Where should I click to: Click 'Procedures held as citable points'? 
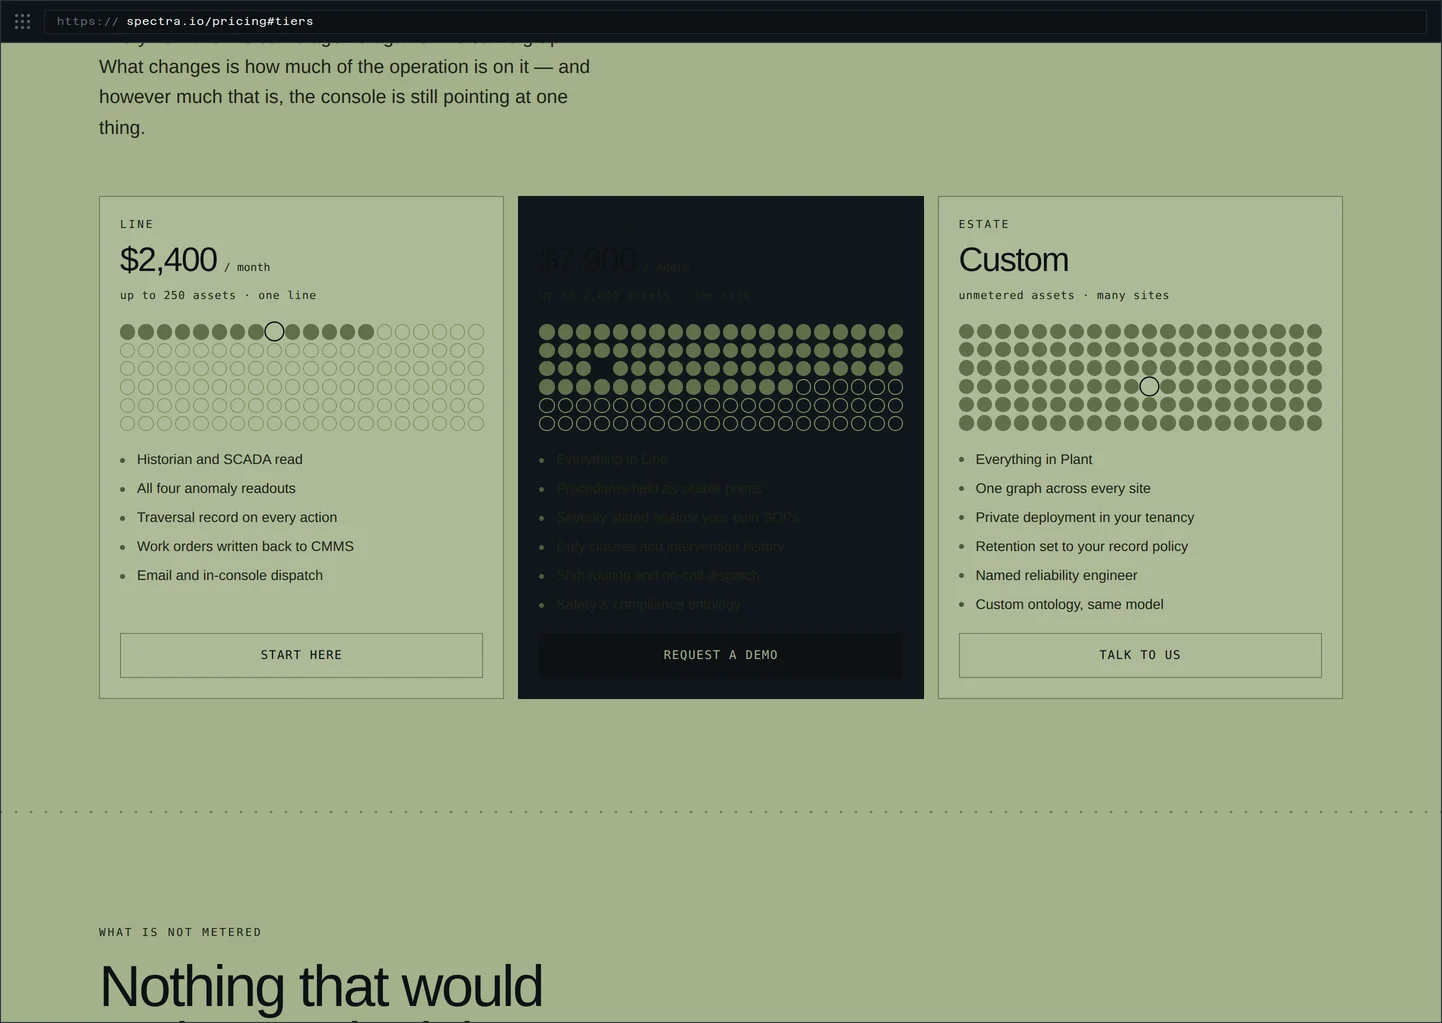(659, 489)
